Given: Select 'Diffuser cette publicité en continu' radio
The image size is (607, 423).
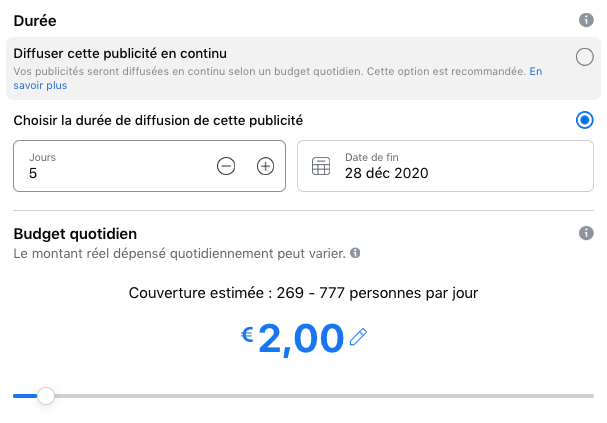Looking at the screenshot, I should pos(585,57).
